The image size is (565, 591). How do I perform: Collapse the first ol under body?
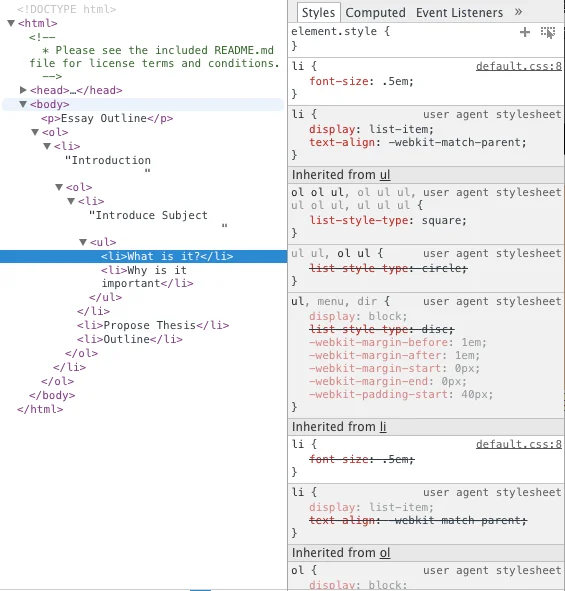(35, 132)
